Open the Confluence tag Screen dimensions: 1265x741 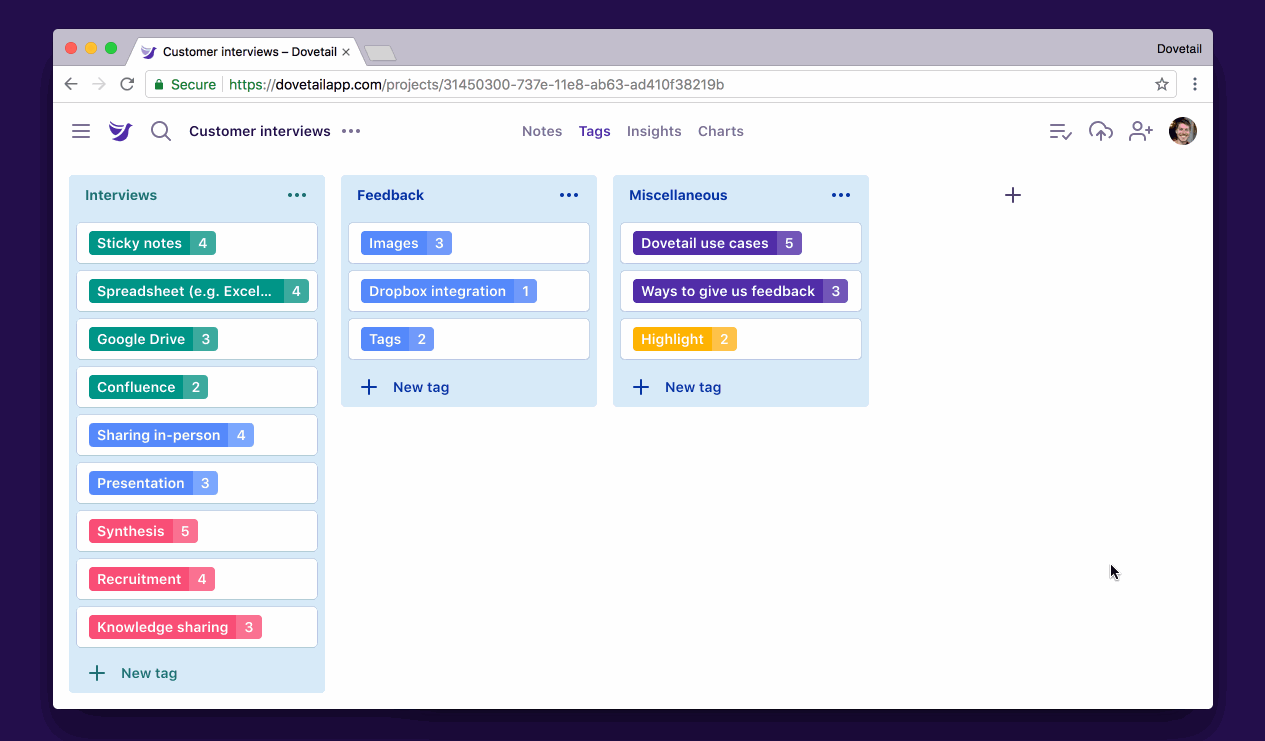pos(148,387)
